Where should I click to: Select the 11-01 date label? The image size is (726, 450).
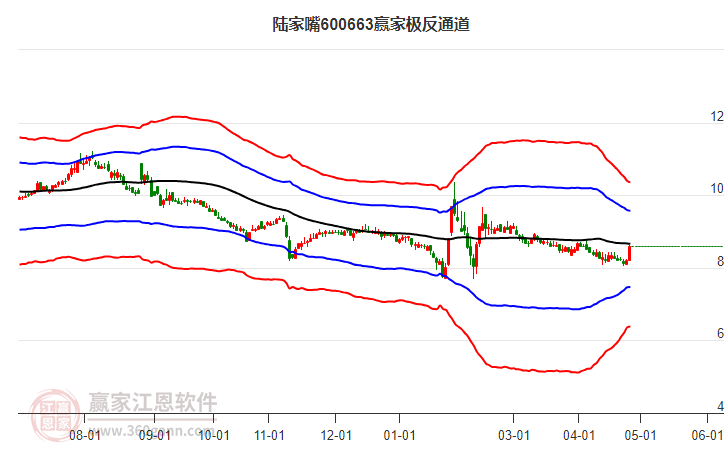pyautogui.click(x=269, y=435)
